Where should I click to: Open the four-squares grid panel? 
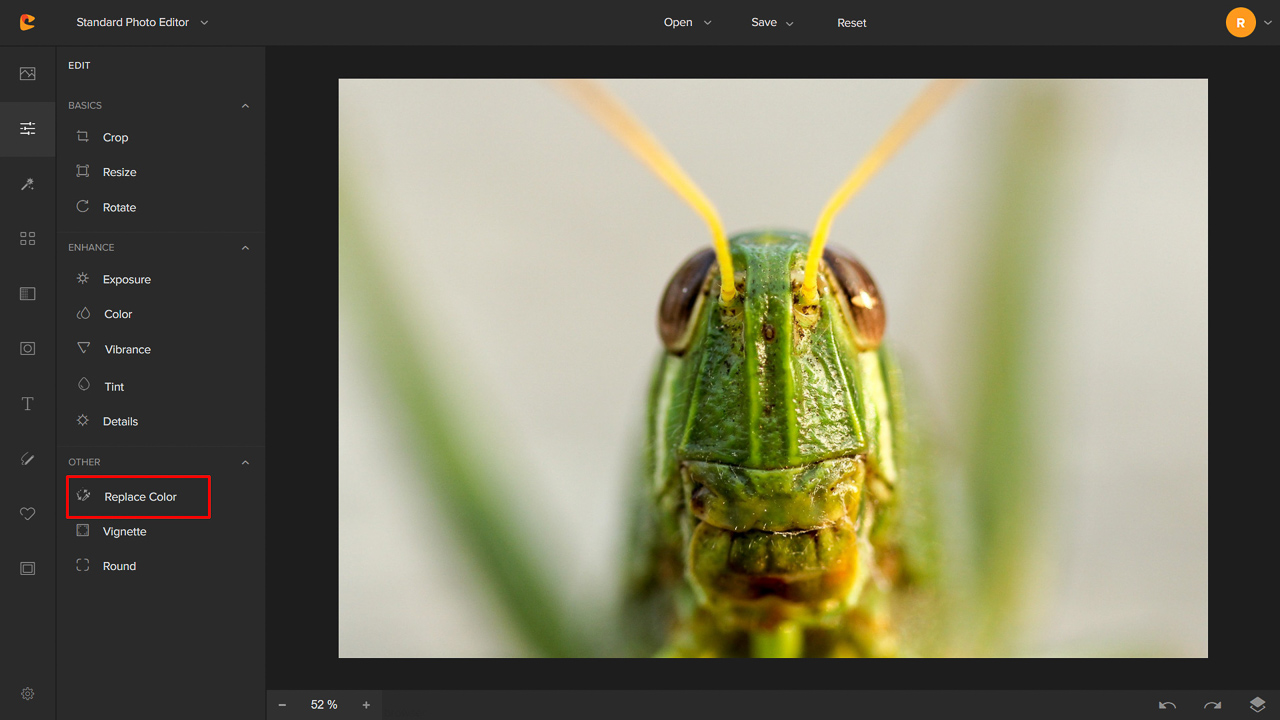point(27,239)
